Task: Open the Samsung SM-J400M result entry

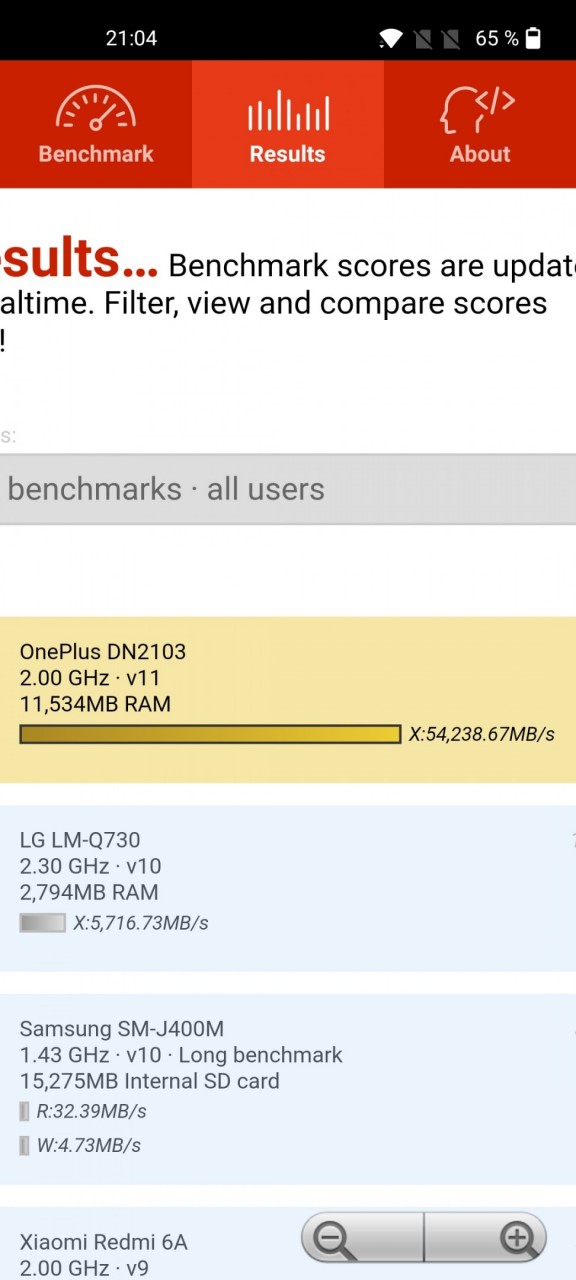Action: coord(288,1089)
